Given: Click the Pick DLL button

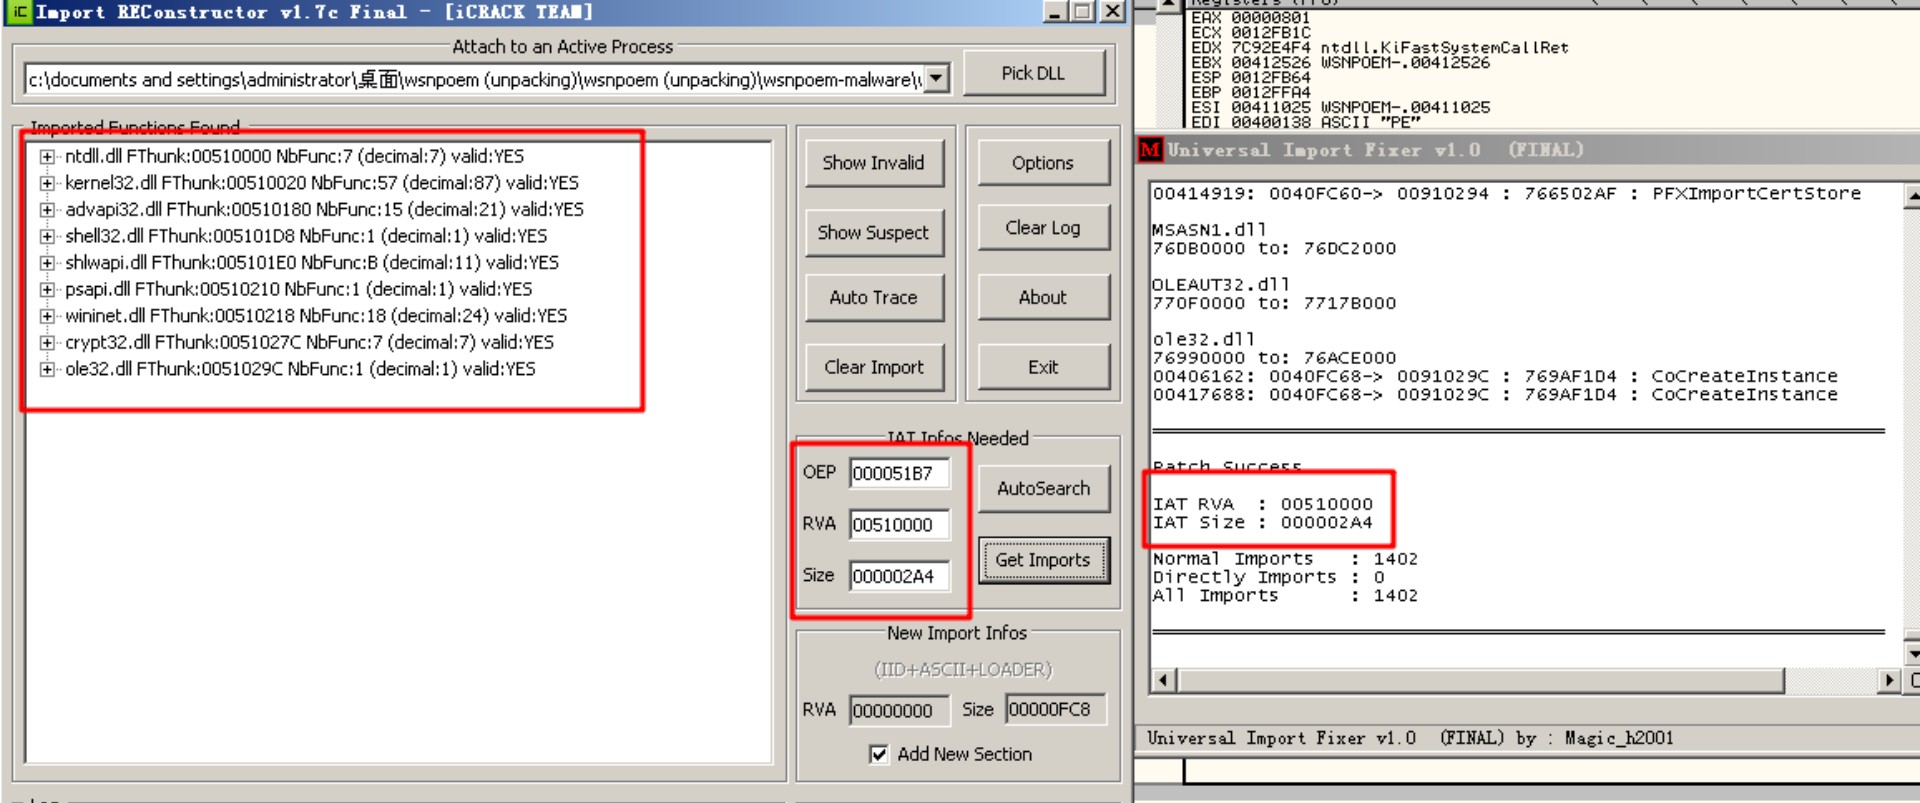Looking at the screenshot, I should [x=1033, y=73].
